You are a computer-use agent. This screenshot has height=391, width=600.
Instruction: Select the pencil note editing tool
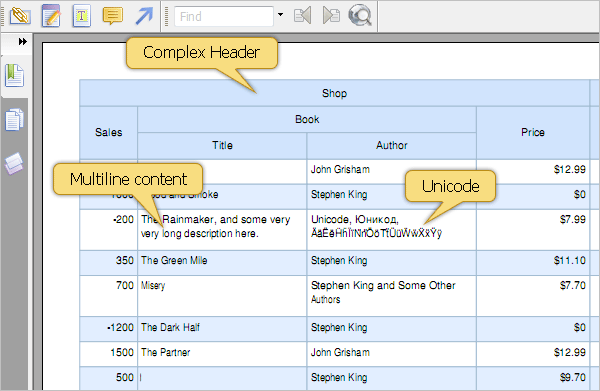click(51, 16)
